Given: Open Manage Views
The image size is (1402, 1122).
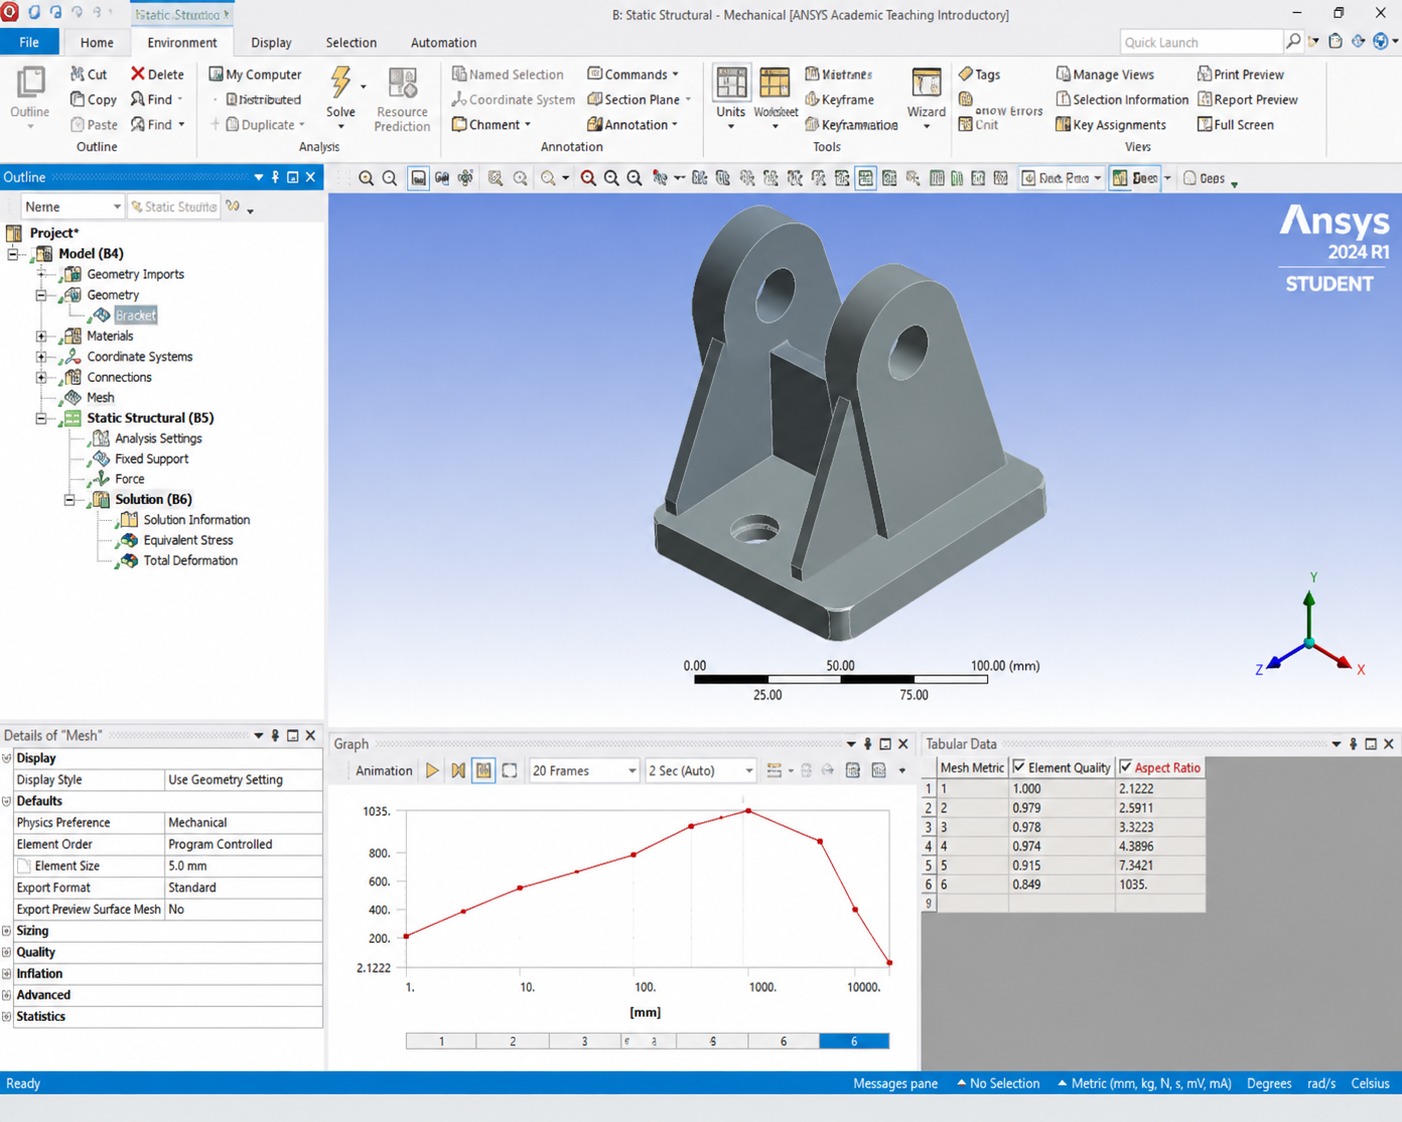Looking at the screenshot, I should (1105, 74).
